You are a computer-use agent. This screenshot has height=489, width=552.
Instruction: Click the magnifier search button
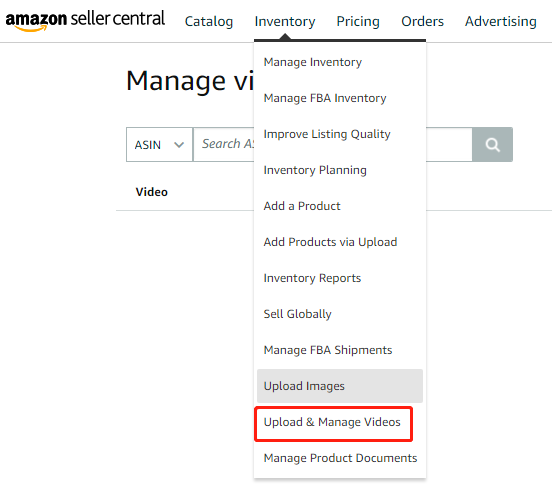point(492,145)
